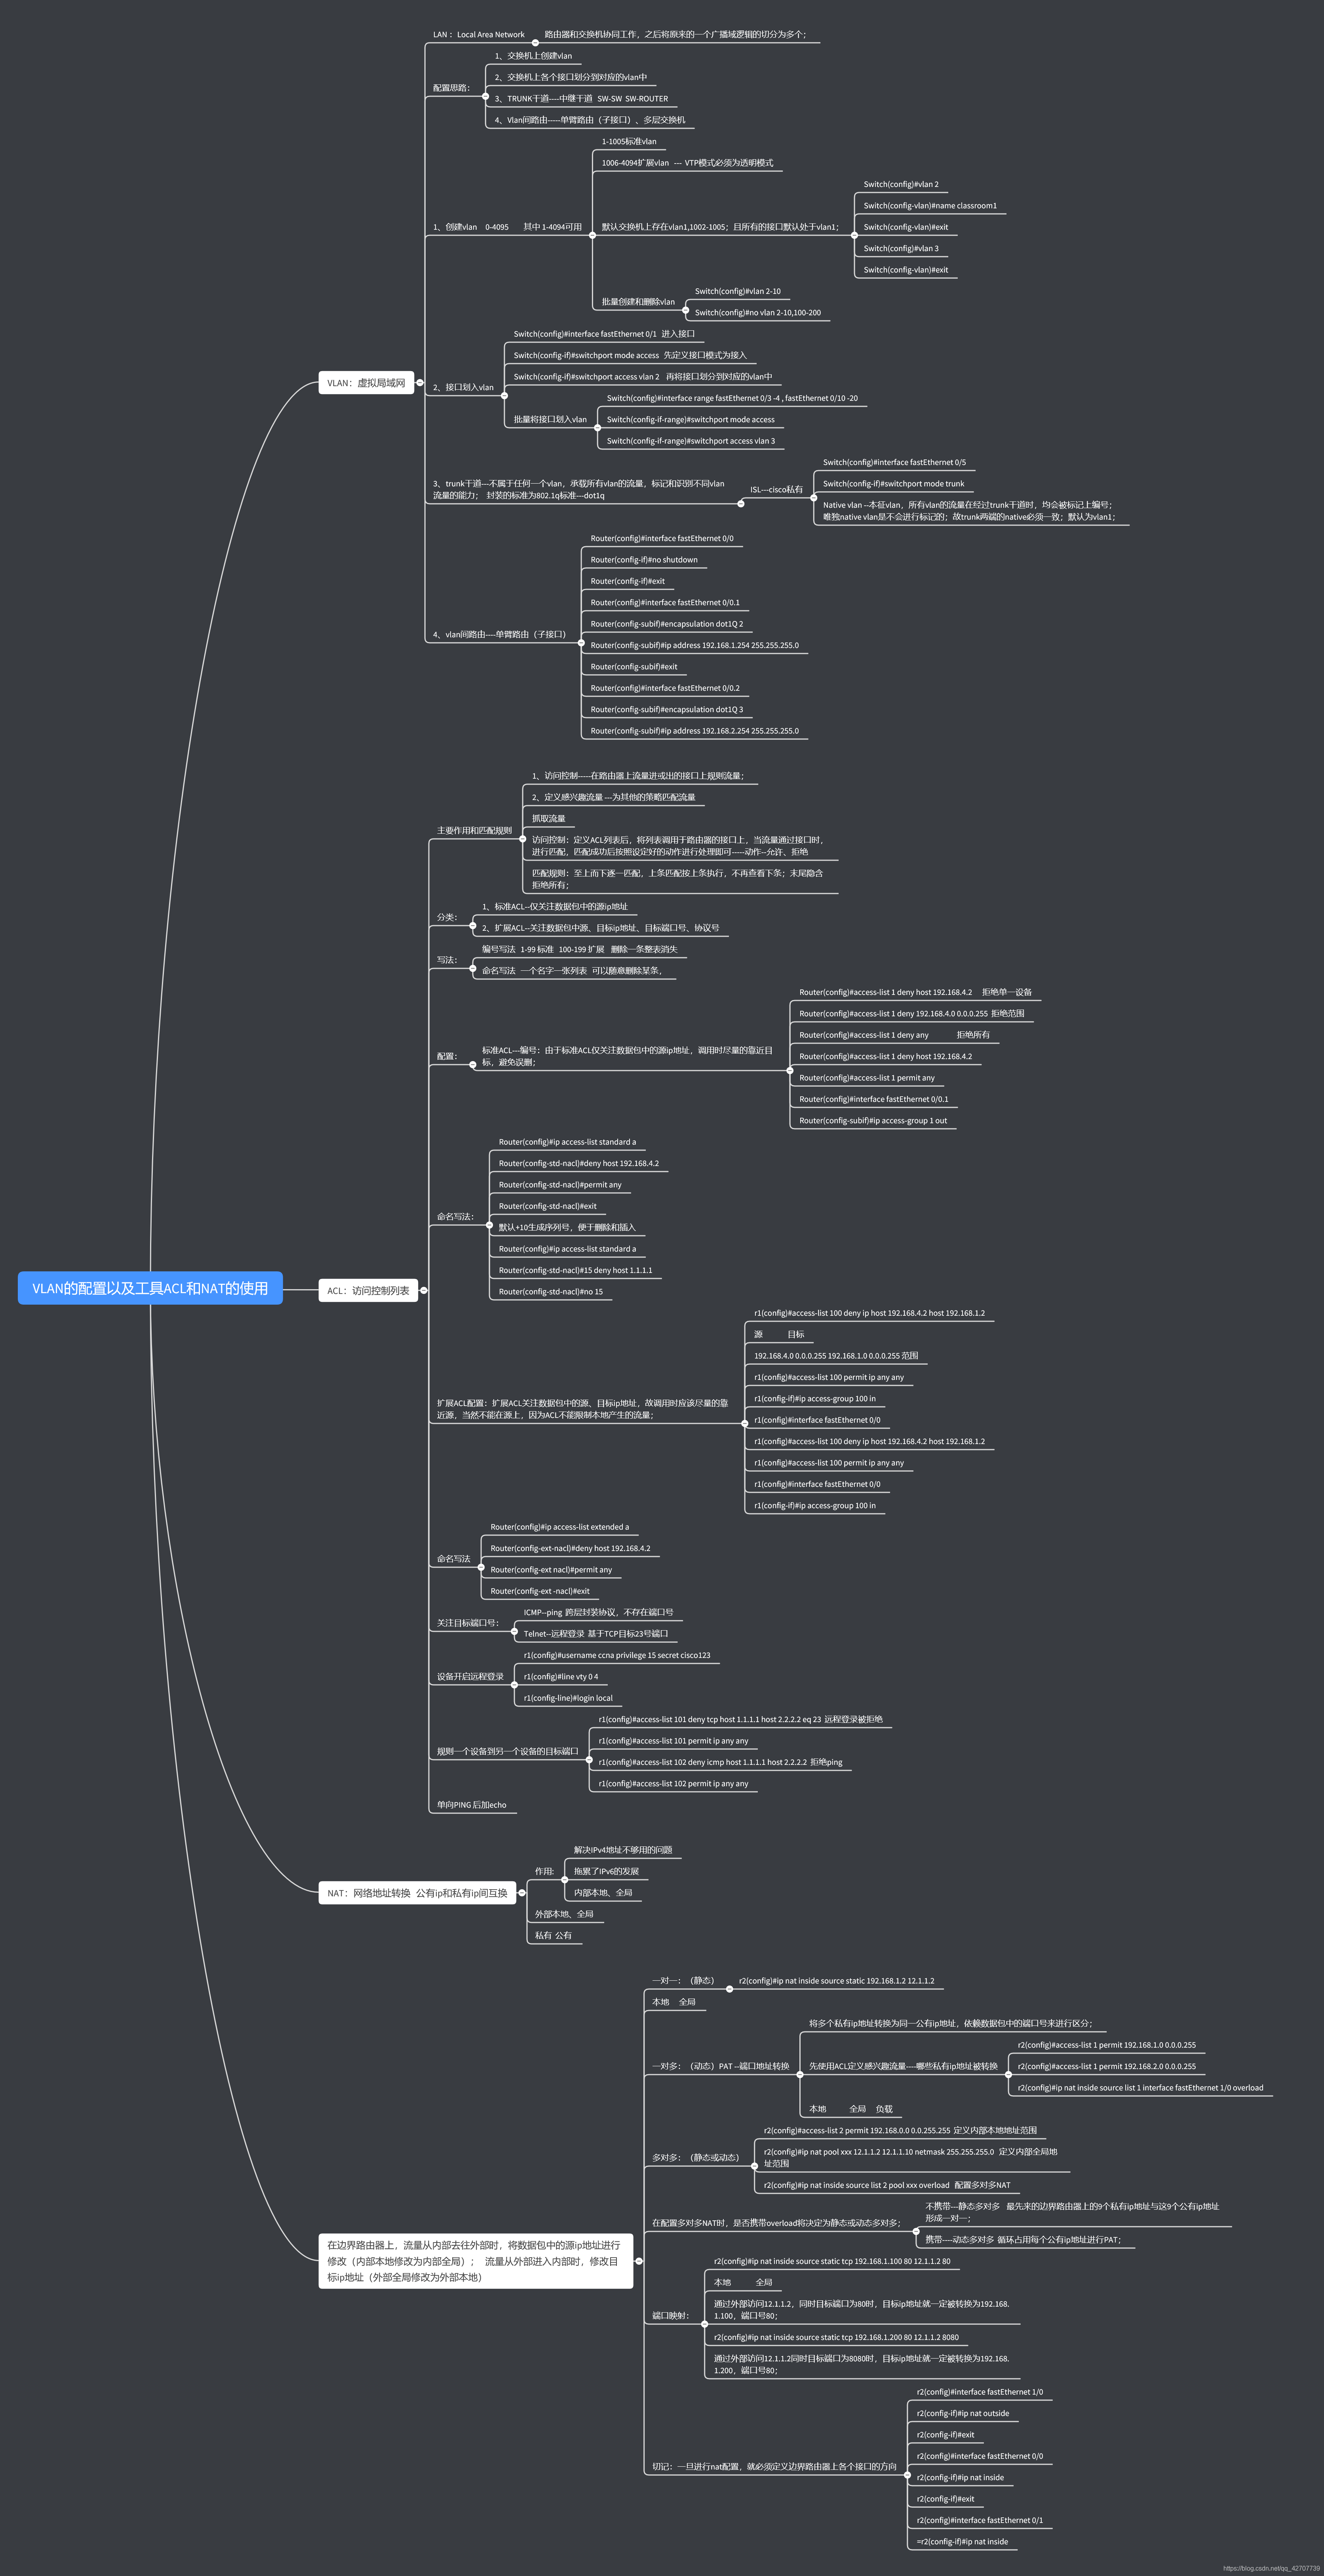Click r1(config)#username ccna privilege 15 command
The width and height of the screenshot is (1324, 2576).
click(x=617, y=1655)
